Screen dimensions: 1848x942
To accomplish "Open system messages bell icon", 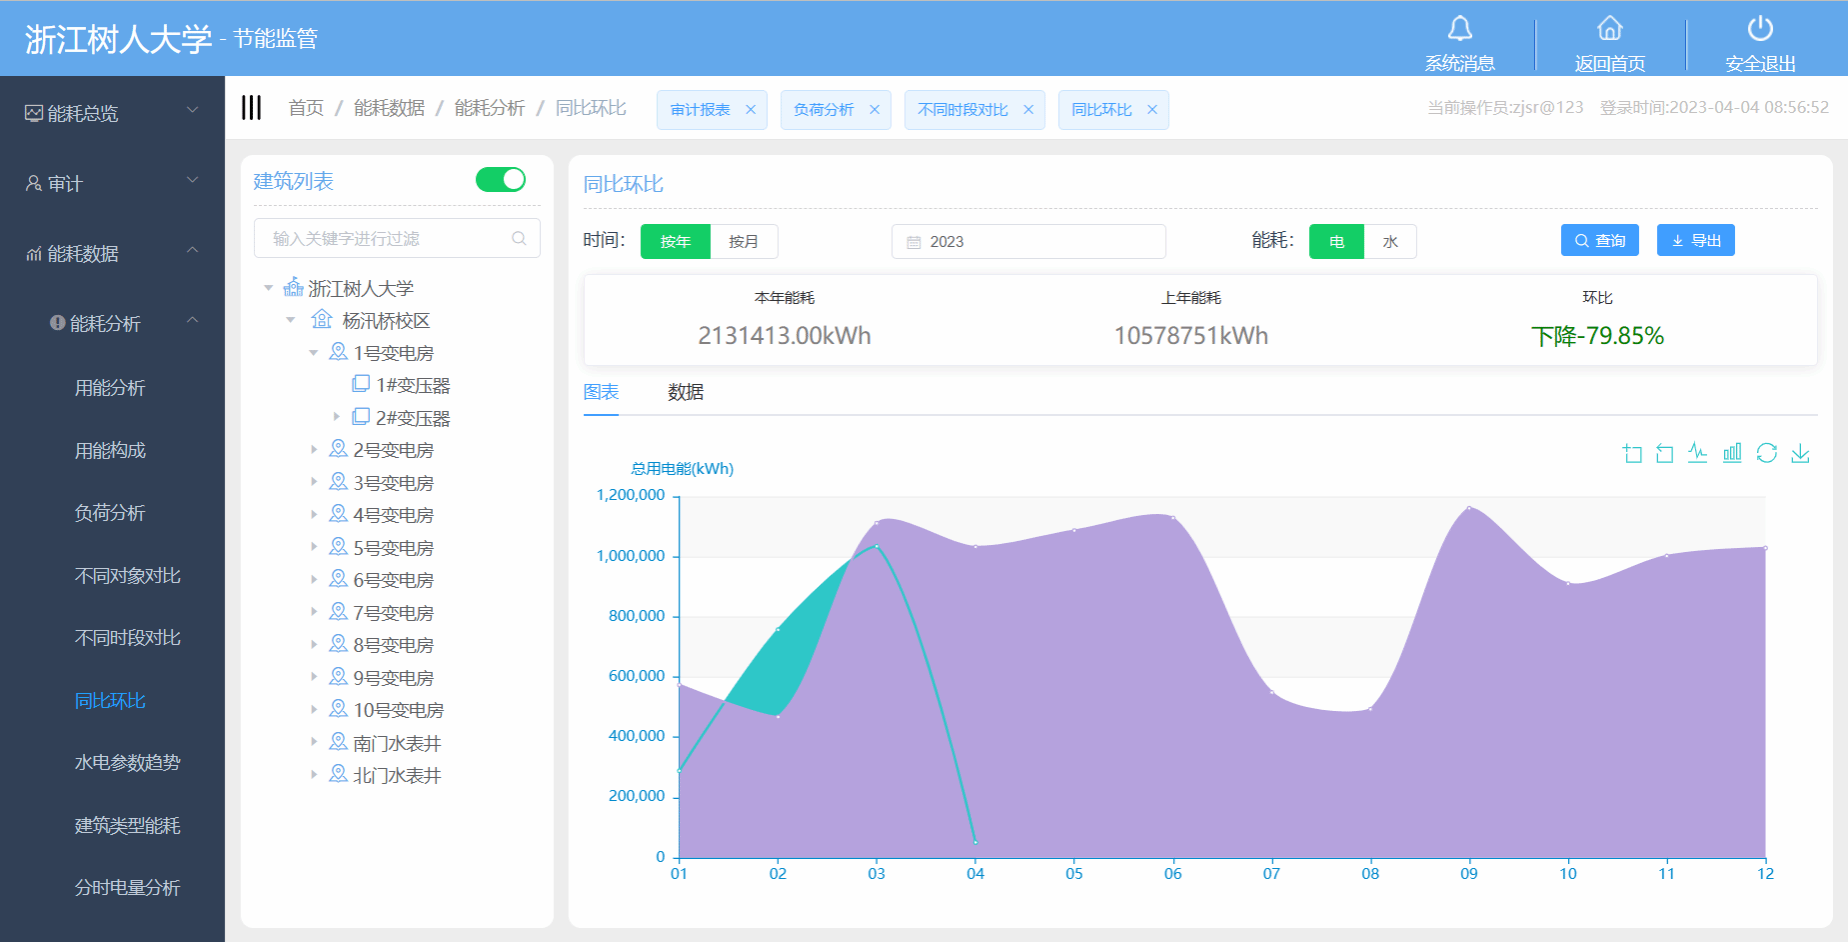I will pos(1460,29).
